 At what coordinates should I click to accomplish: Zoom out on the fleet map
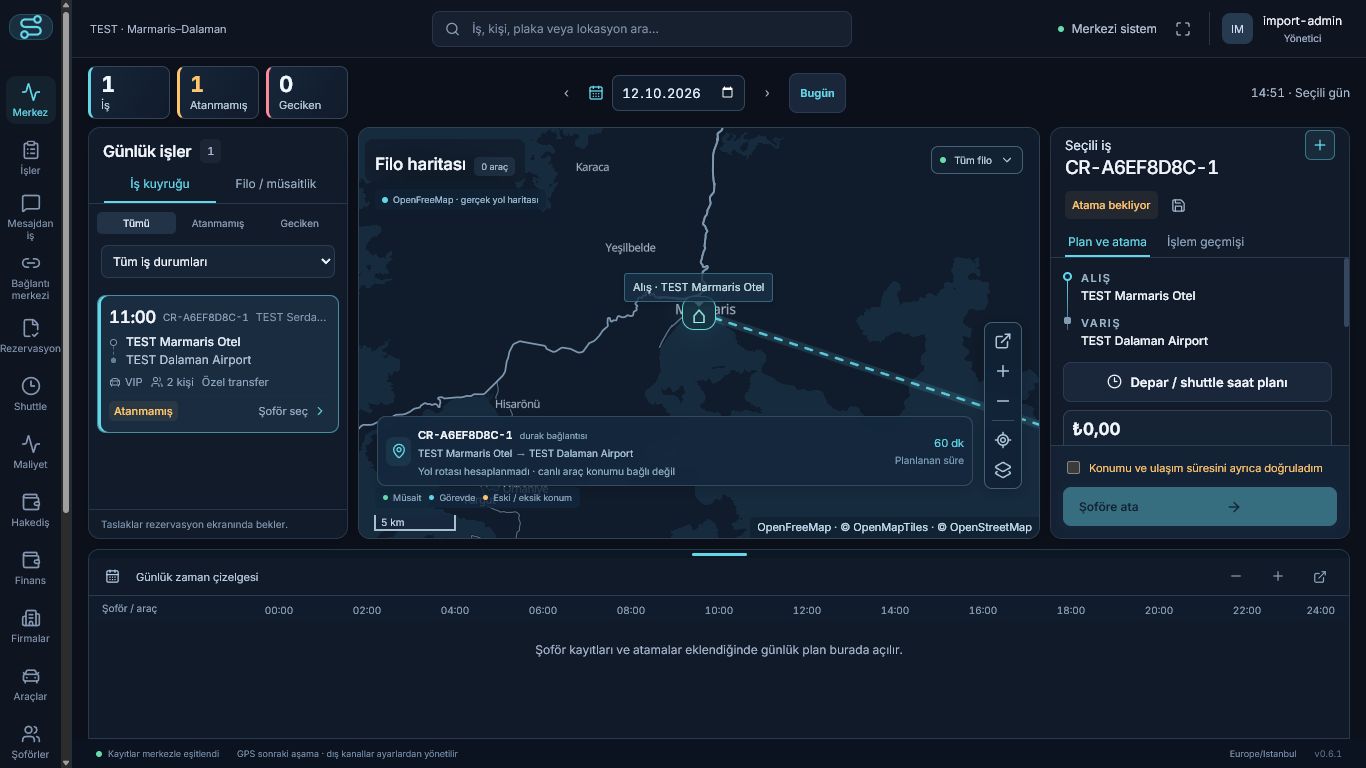click(x=1003, y=401)
